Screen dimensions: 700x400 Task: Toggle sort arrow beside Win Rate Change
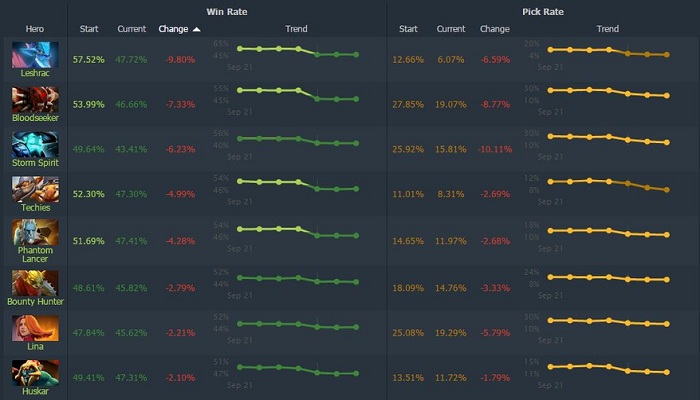pos(196,29)
